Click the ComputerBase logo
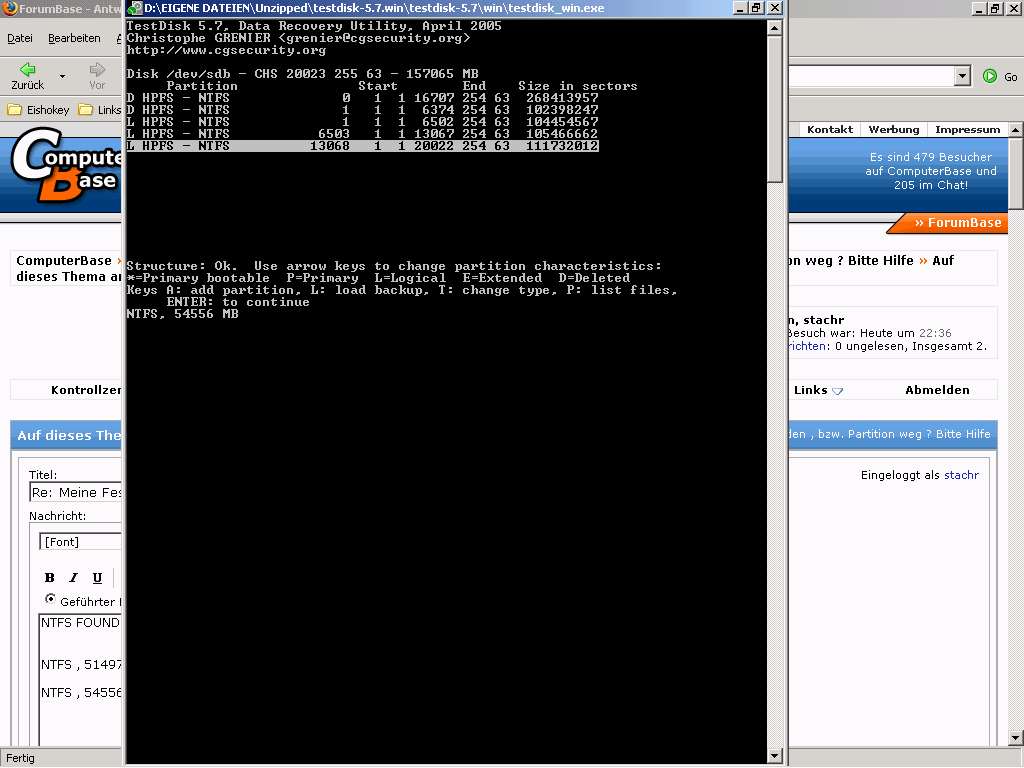 (67, 165)
